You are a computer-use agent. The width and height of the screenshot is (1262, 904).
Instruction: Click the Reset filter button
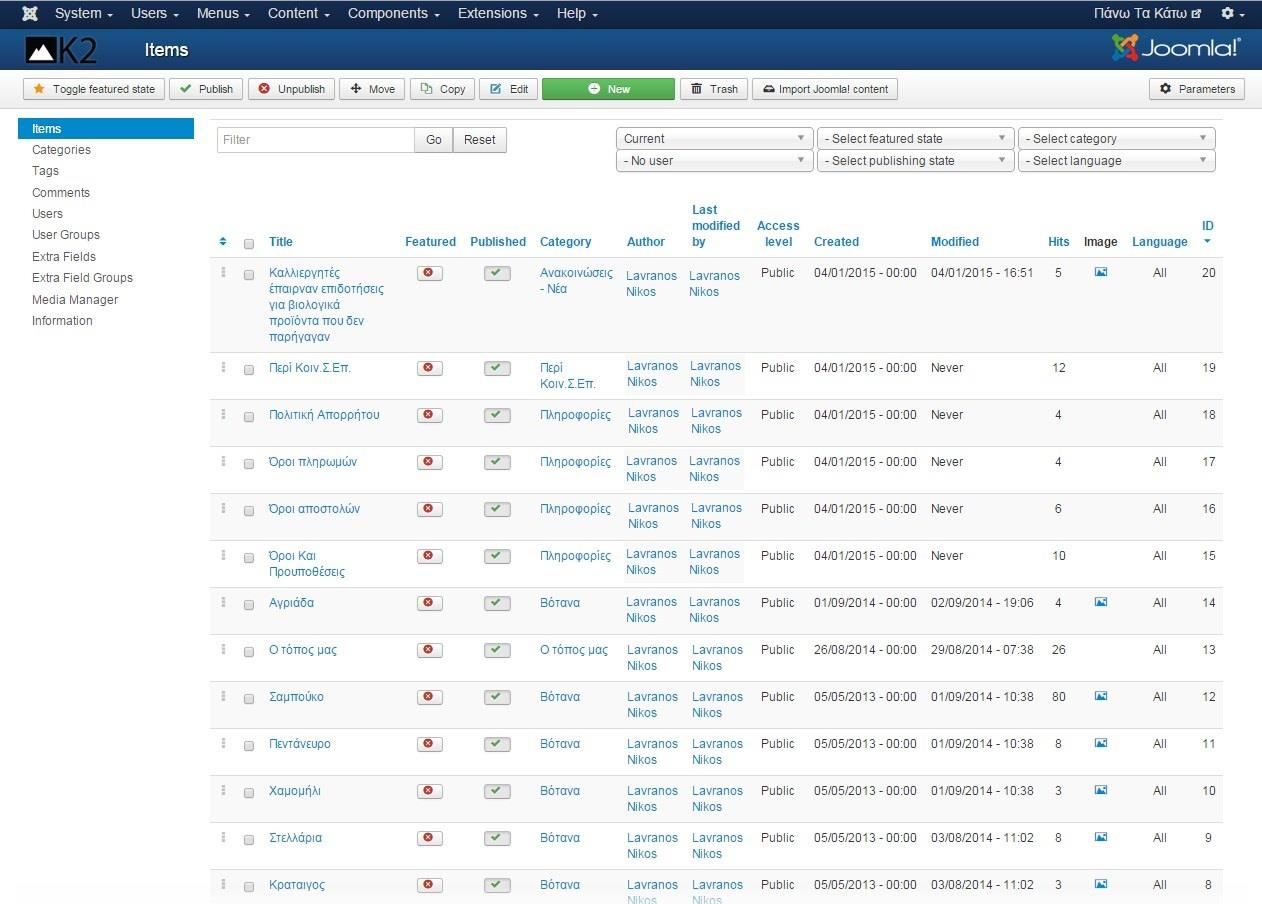pyautogui.click(x=480, y=140)
